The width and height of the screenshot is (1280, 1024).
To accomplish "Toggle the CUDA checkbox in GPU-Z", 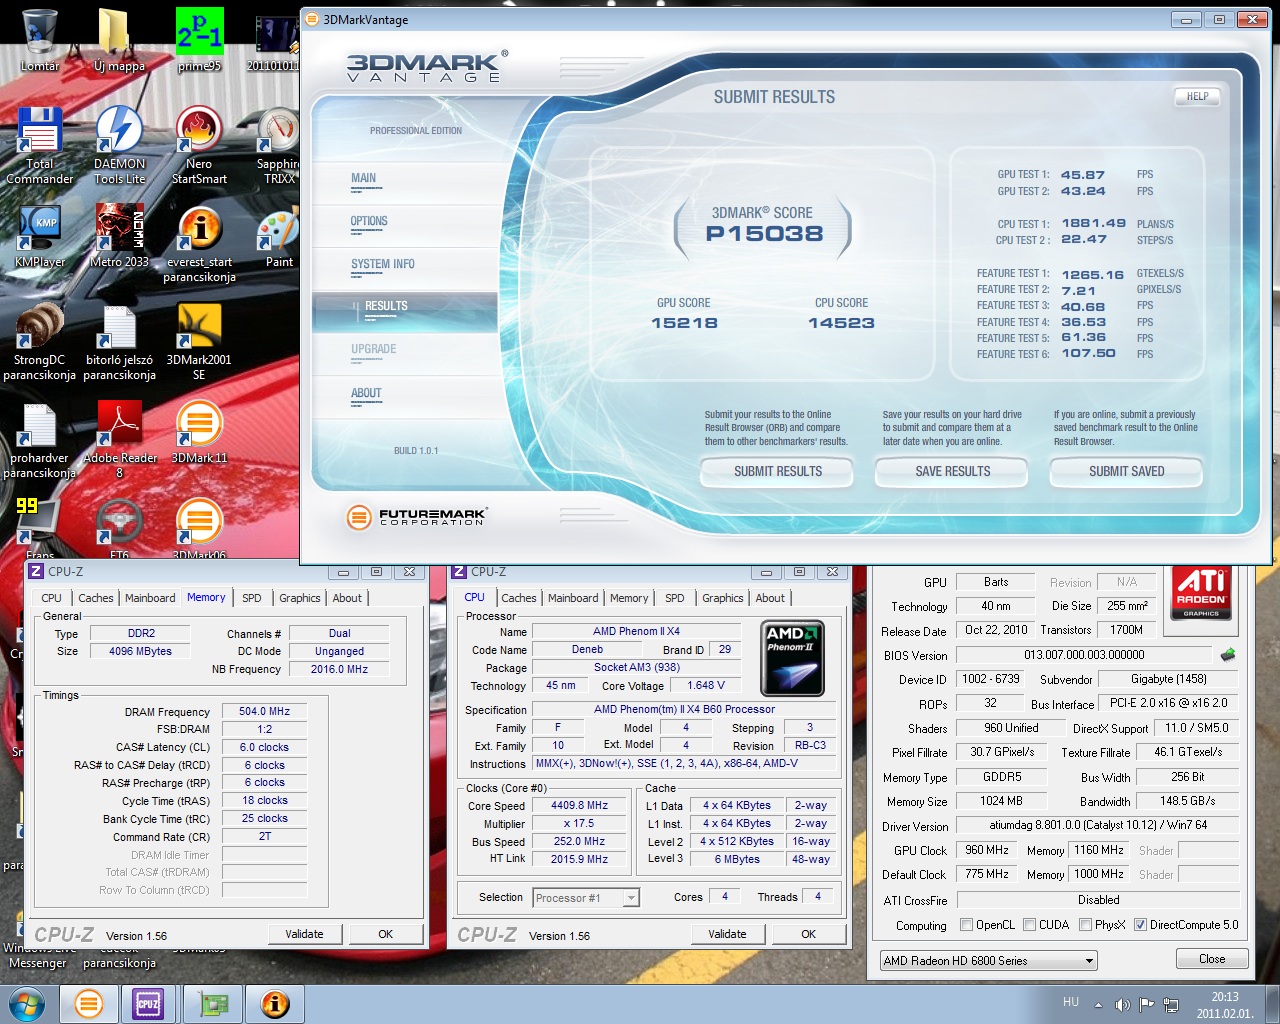I will tap(1029, 925).
